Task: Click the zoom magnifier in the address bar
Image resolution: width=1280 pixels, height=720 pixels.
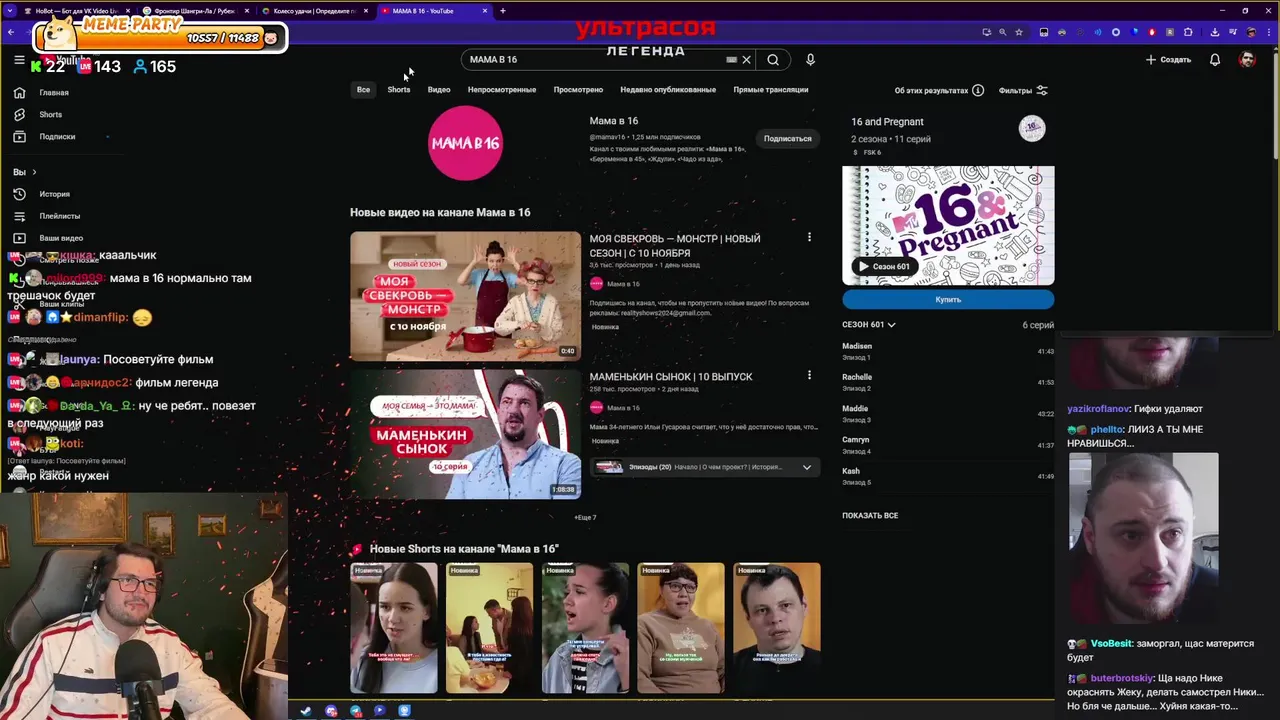Action: (1003, 32)
